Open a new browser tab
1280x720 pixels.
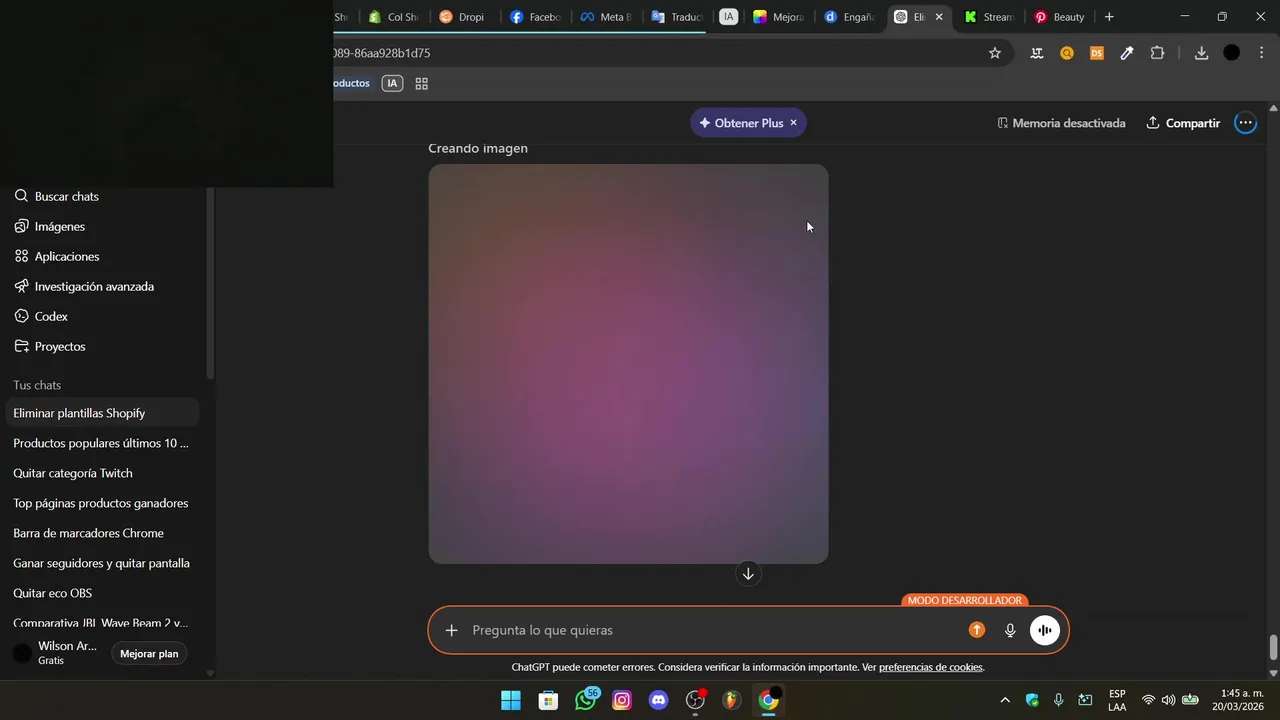tap(1109, 17)
